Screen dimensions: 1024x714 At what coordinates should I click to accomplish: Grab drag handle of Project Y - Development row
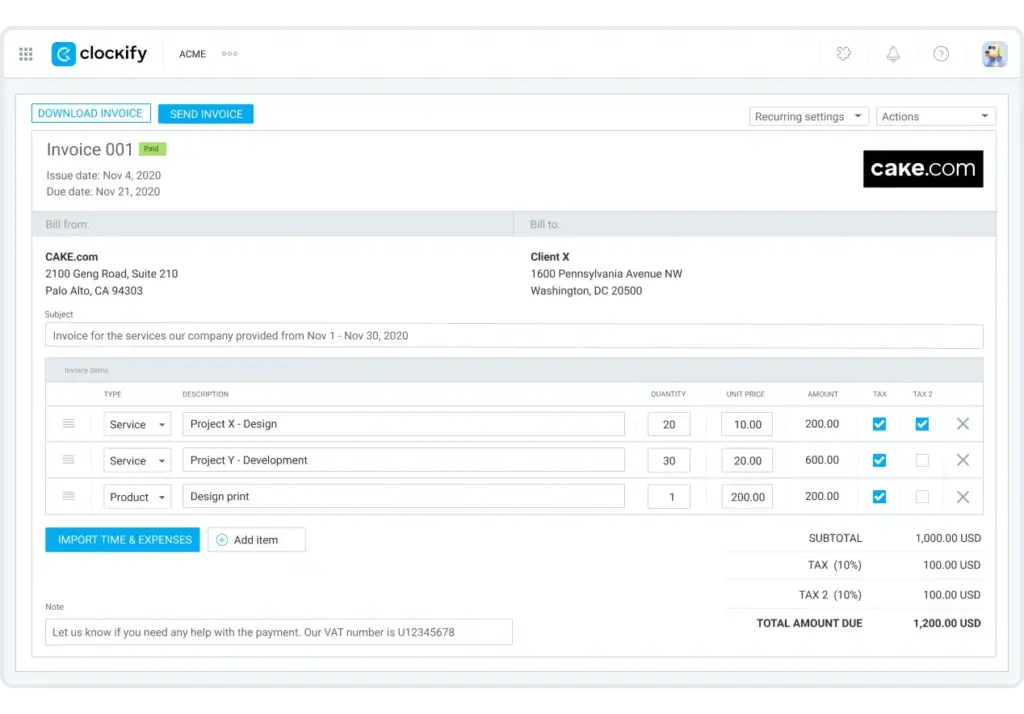[69, 460]
